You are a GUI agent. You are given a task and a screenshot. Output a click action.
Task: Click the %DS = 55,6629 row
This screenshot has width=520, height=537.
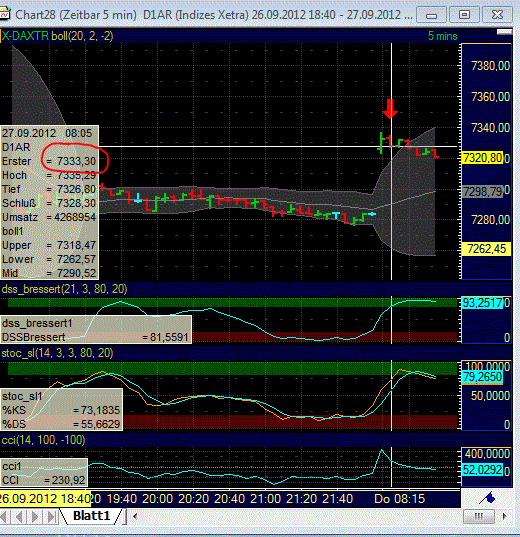[x=61, y=424]
